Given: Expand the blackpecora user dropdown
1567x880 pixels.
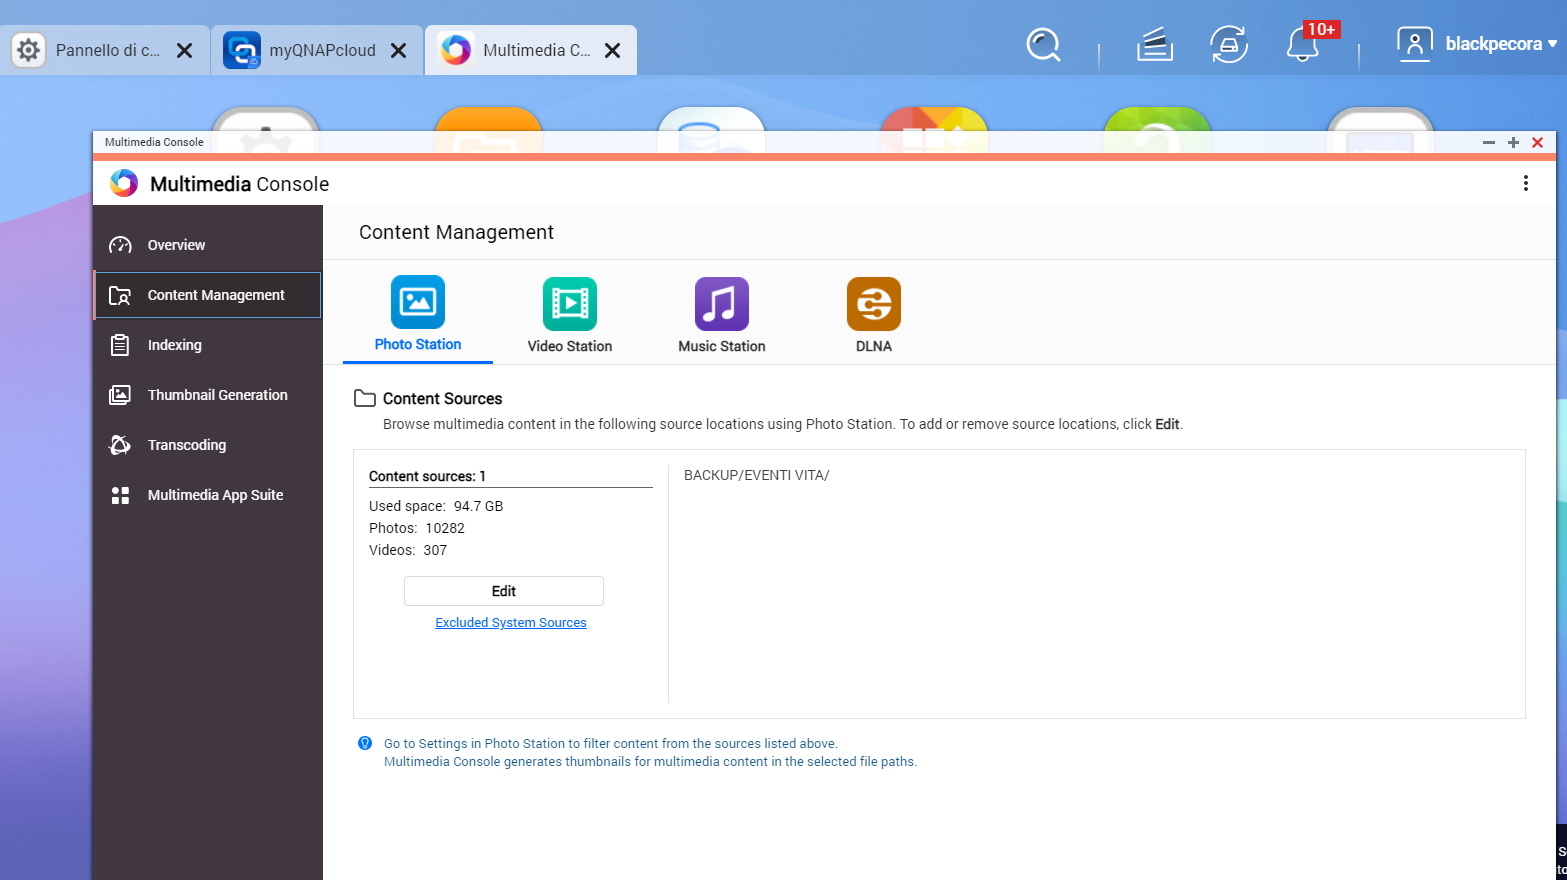Looking at the screenshot, I should [x=1477, y=44].
